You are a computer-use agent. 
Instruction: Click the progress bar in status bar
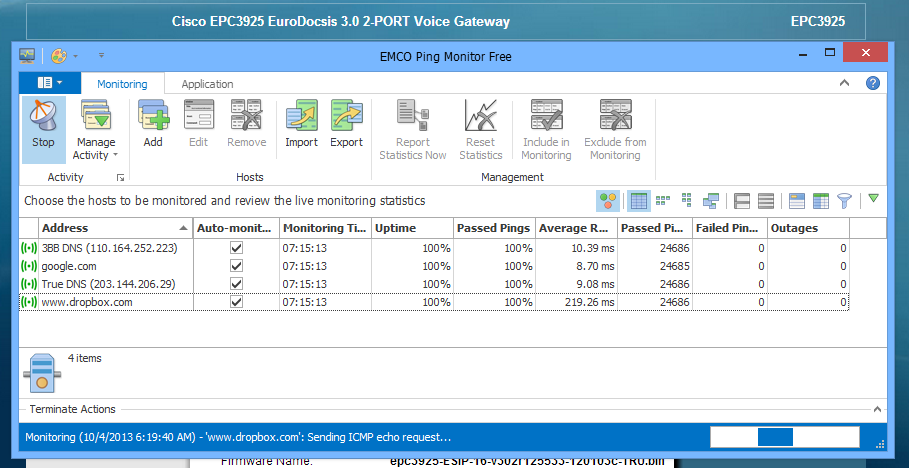coord(784,437)
